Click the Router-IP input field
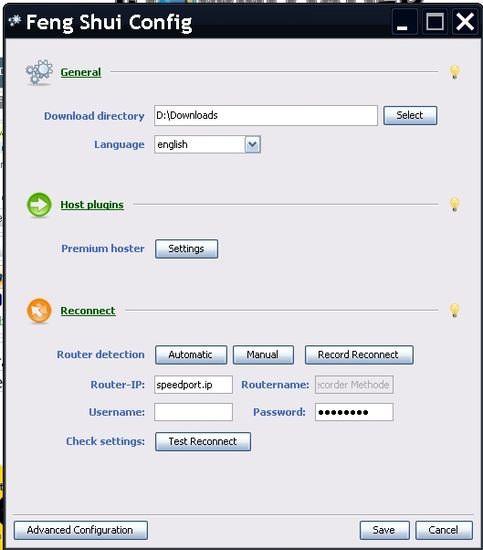 193,385
